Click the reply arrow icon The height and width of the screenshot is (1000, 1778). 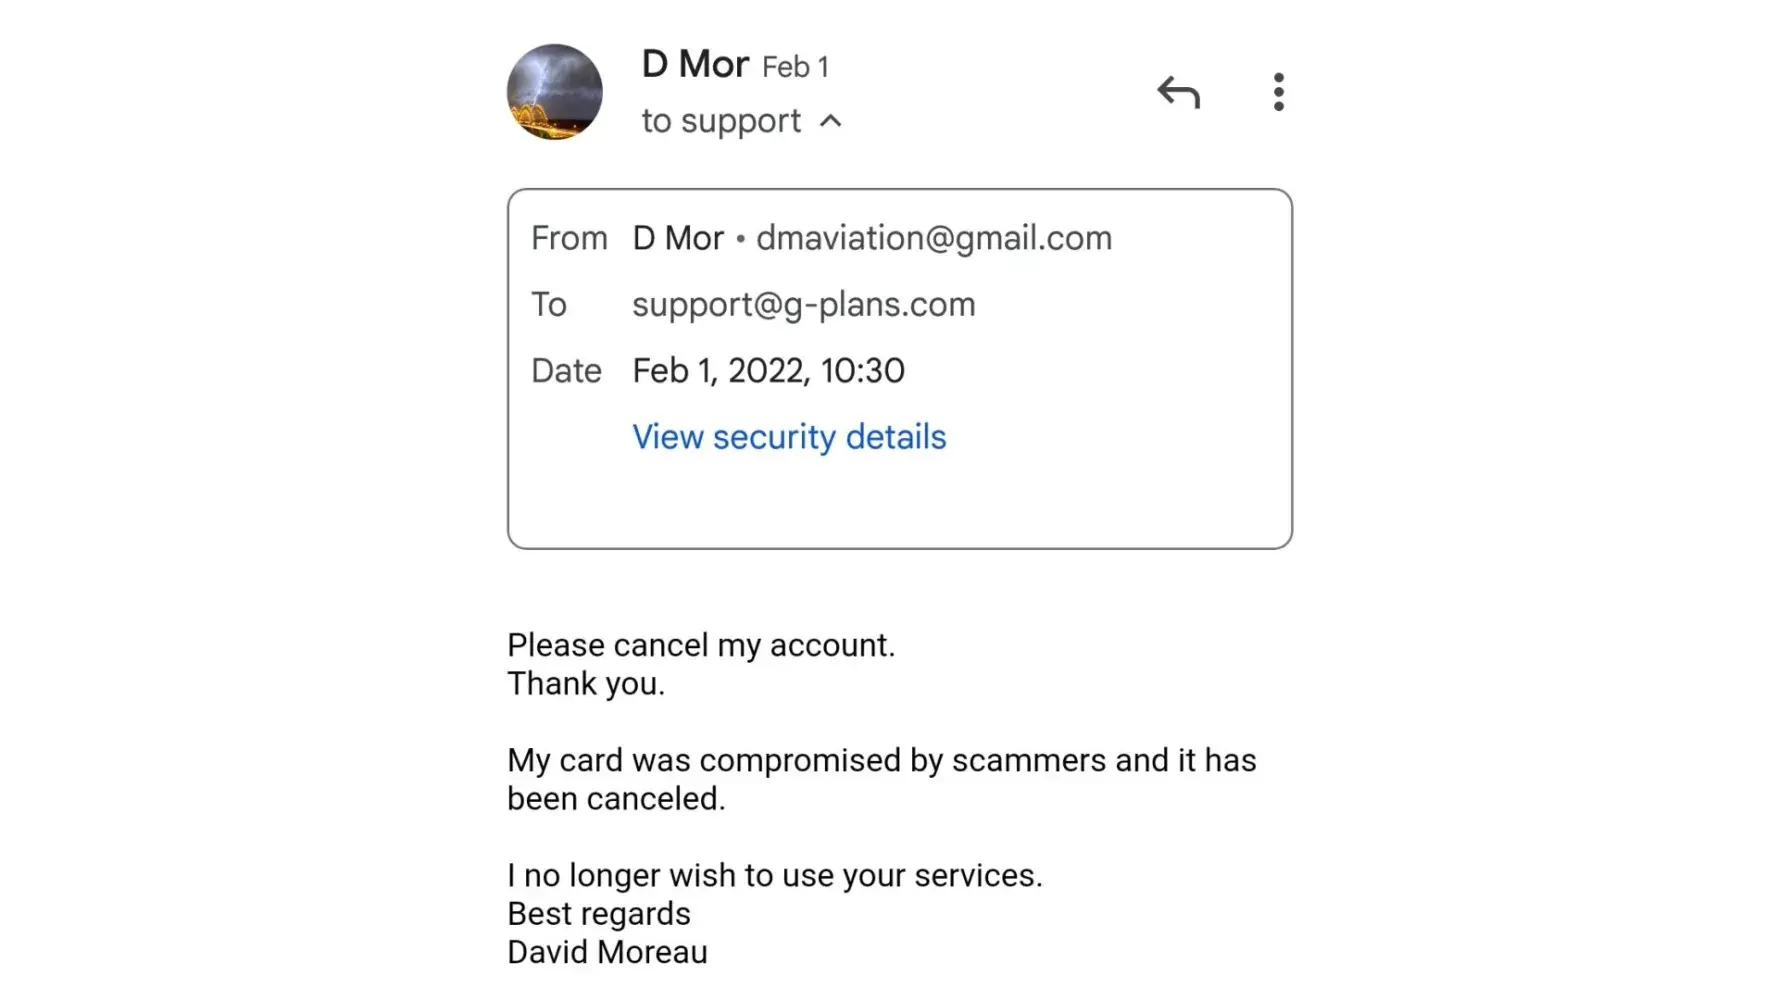click(1178, 92)
